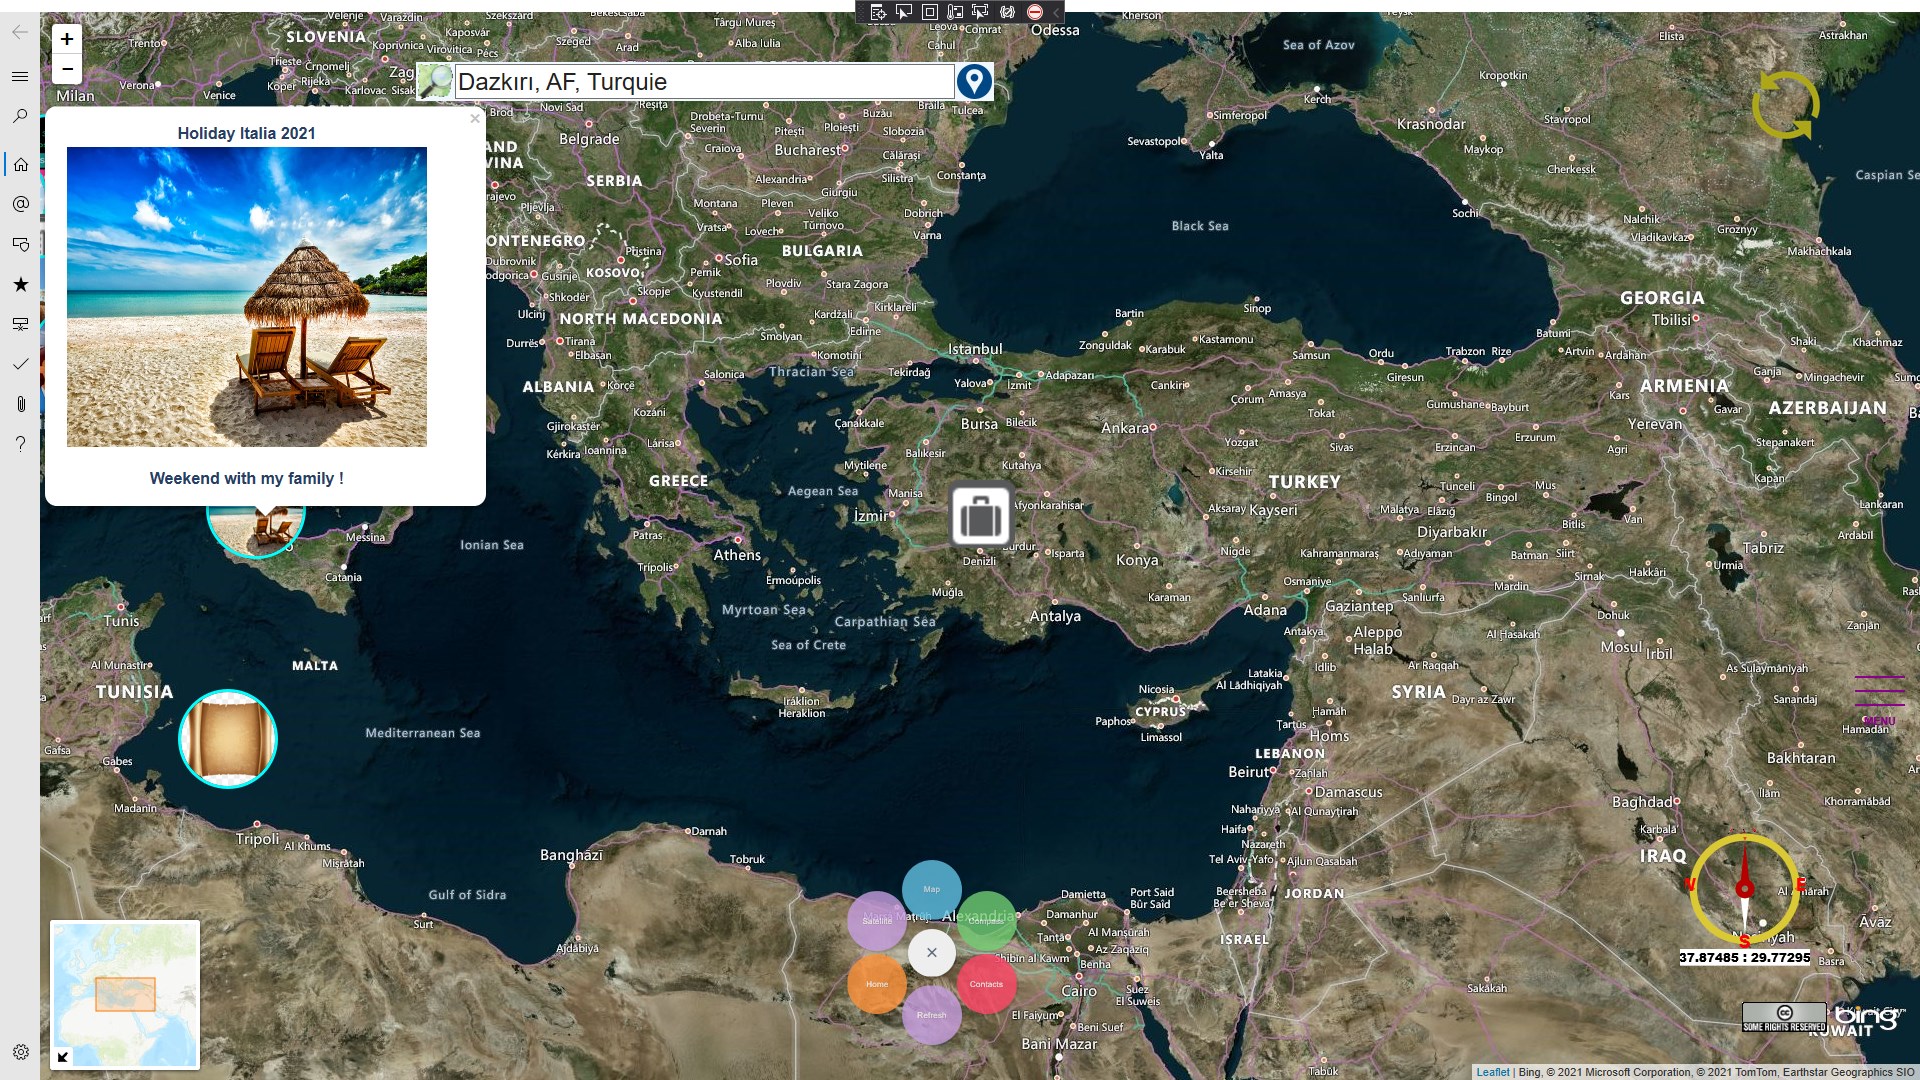Open the question mark help icon
This screenshot has width=1920, height=1080.
click(20, 444)
